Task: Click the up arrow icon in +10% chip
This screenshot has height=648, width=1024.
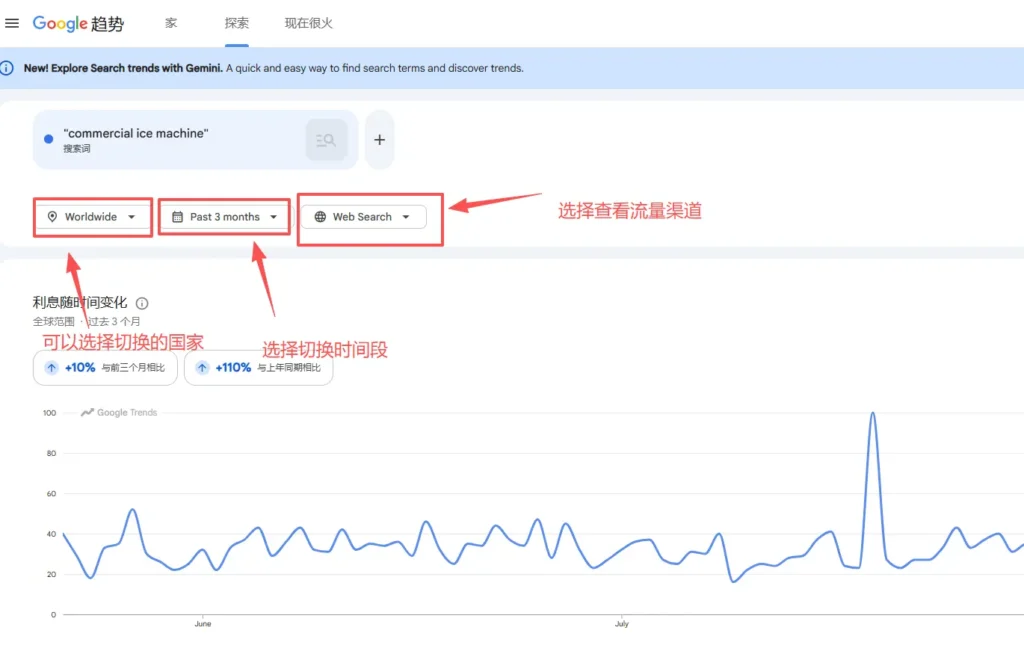Action: point(52,368)
